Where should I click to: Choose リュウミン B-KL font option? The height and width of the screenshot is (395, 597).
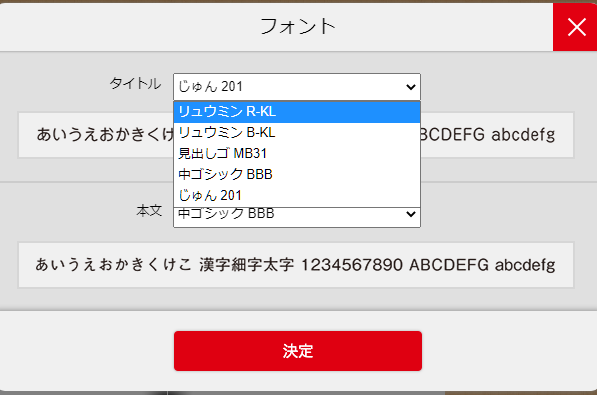297,133
